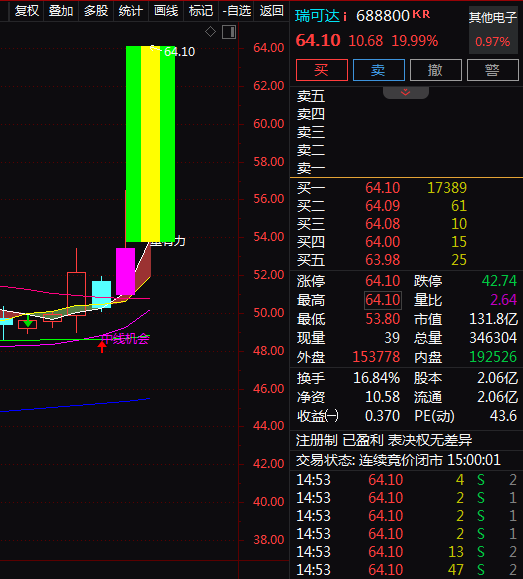Click the 交易状态 closing time line
Image resolution: width=523 pixels, height=579 pixels.
tap(399, 460)
